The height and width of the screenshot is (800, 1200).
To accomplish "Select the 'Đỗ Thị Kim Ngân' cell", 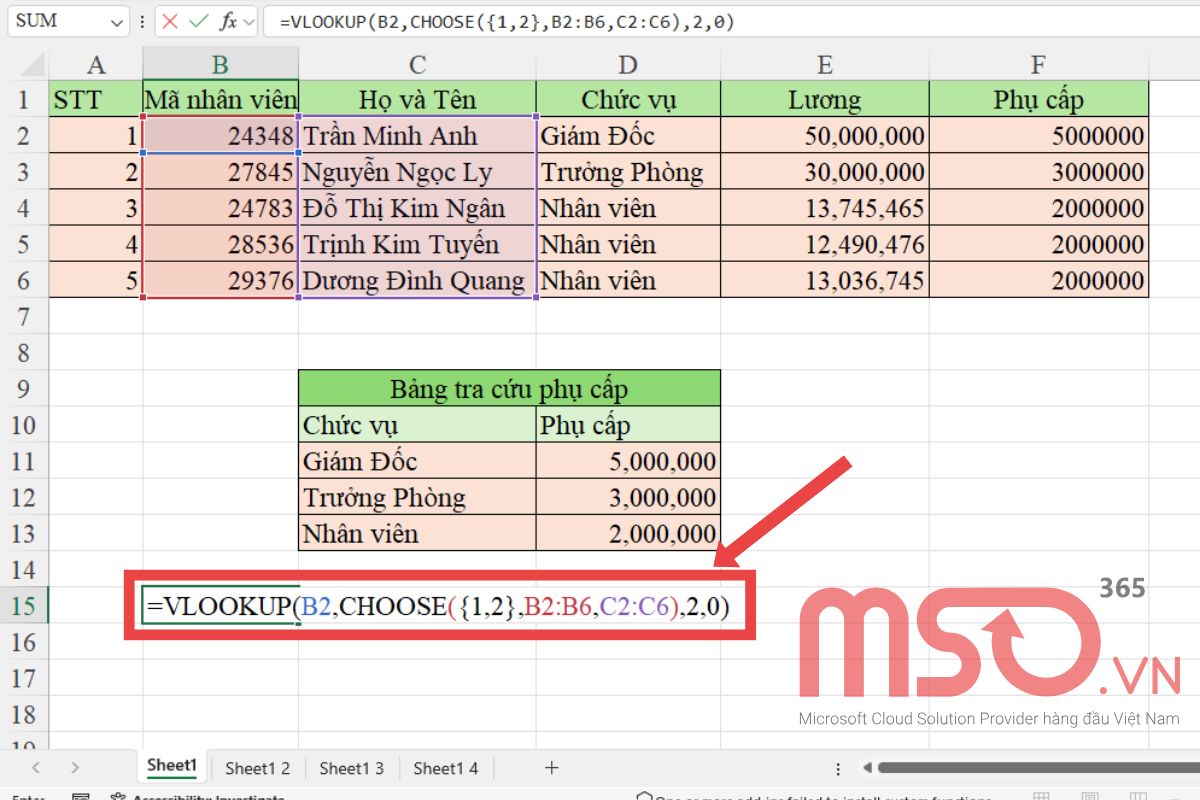I will pyautogui.click(x=417, y=208).
